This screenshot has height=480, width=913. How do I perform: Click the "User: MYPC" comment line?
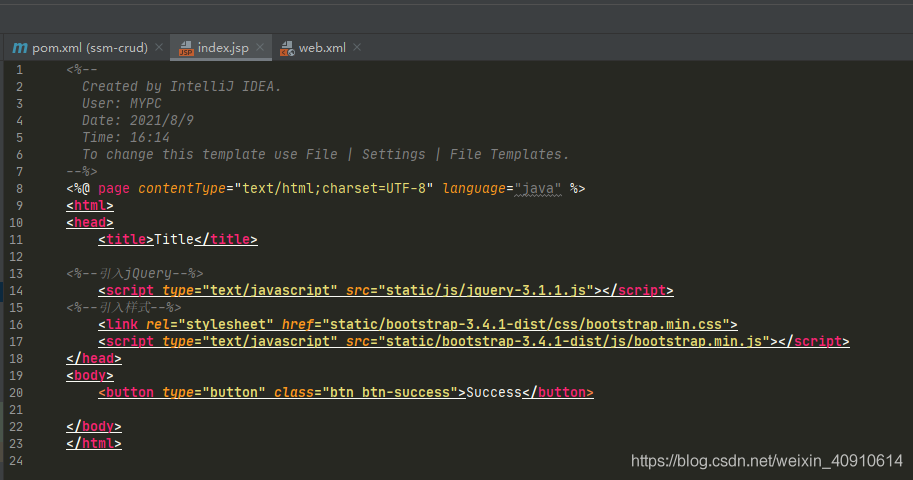[122, 104]
